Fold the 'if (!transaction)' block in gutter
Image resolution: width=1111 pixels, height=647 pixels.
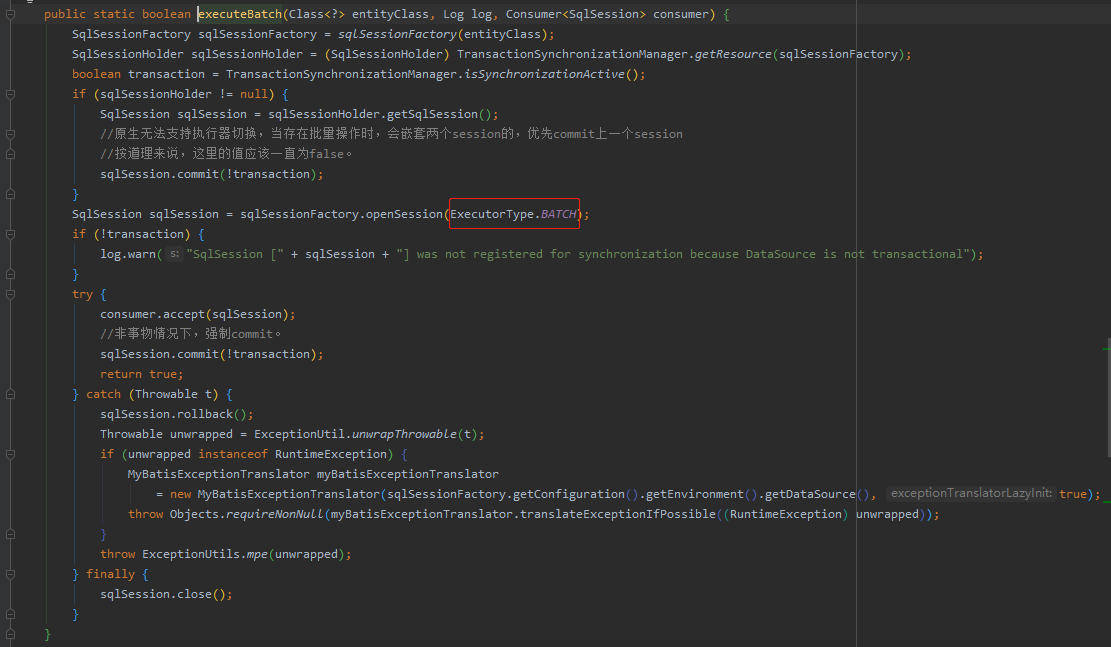click(10, 235)
